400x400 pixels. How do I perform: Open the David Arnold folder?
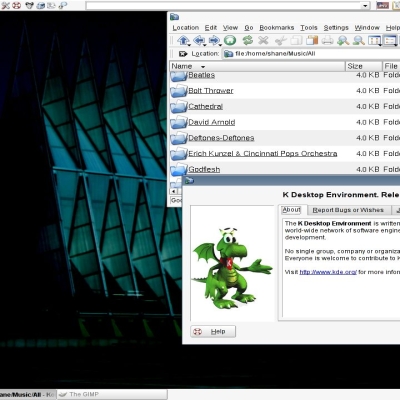(212, 122)
